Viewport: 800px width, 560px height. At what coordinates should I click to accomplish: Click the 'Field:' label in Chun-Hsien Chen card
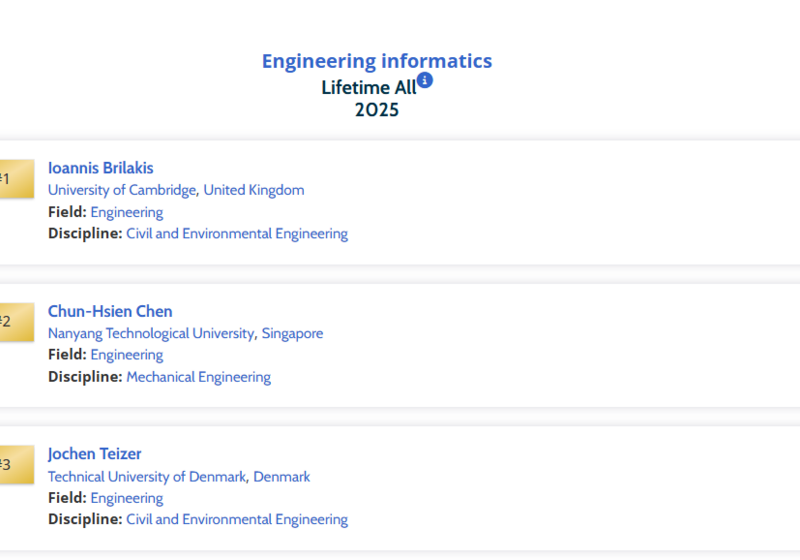point(67,354)
